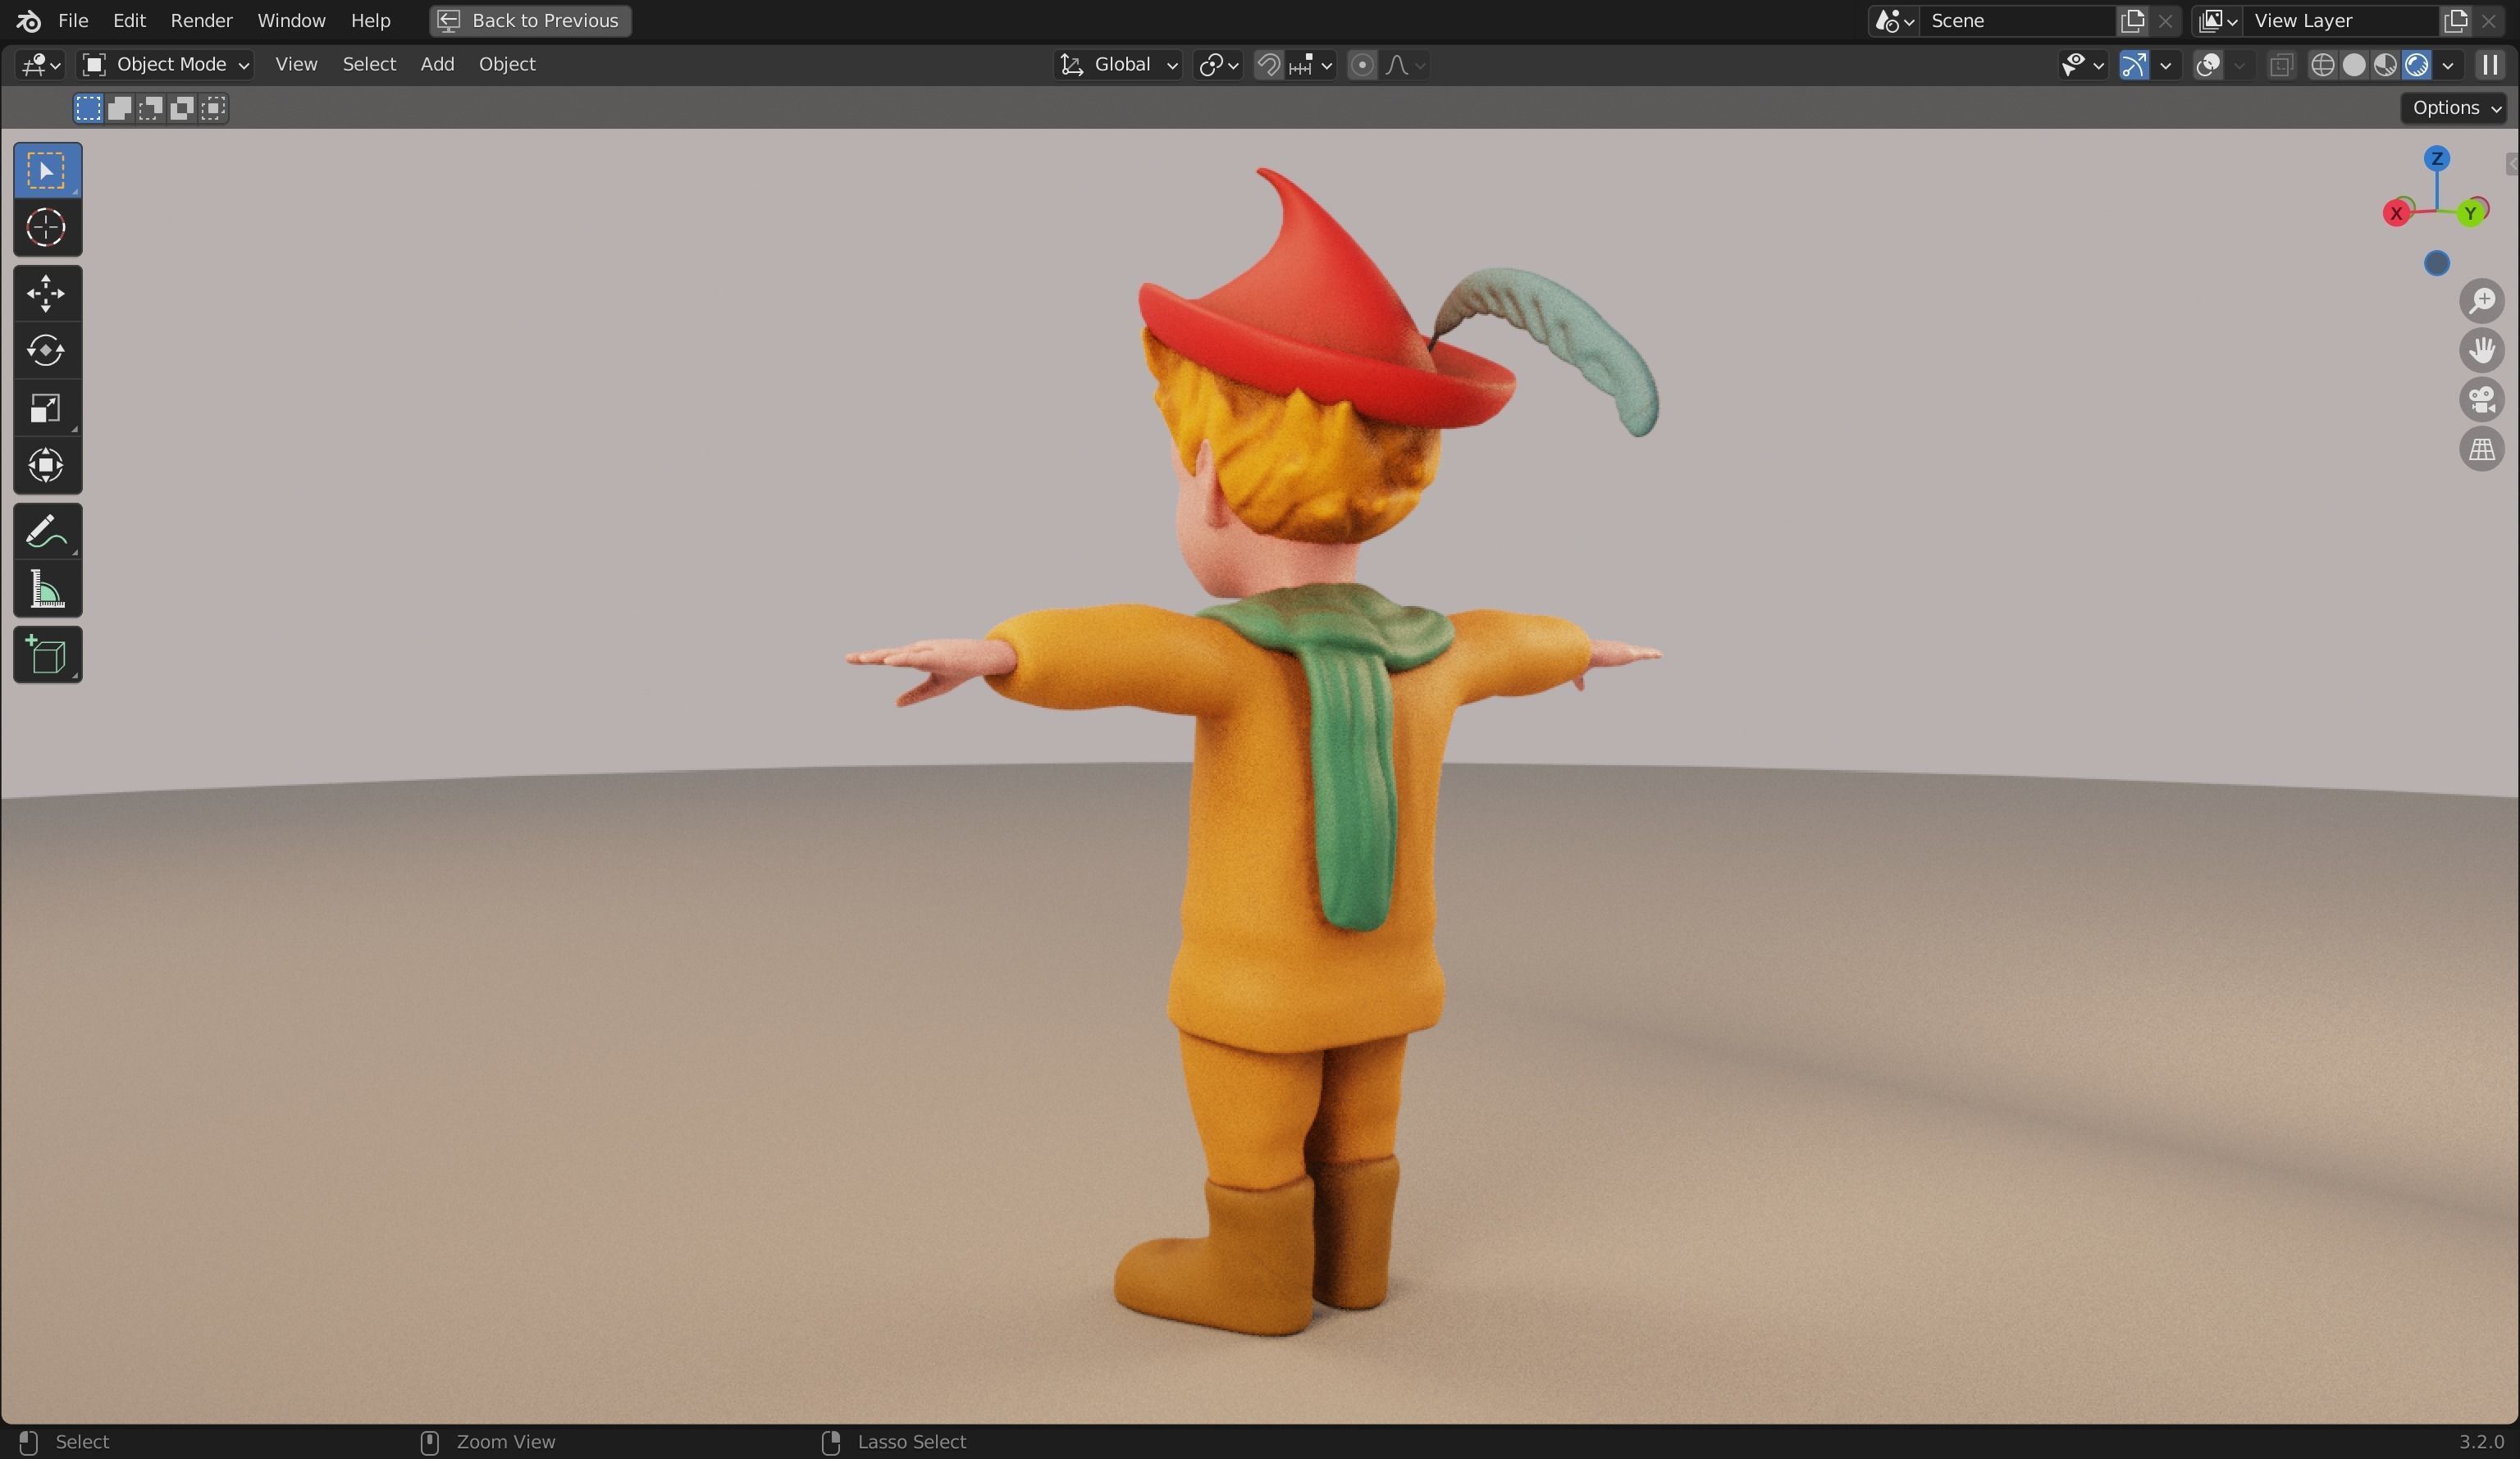
Task: Align view to the X axis
Action: click(x=2396, y=213)
